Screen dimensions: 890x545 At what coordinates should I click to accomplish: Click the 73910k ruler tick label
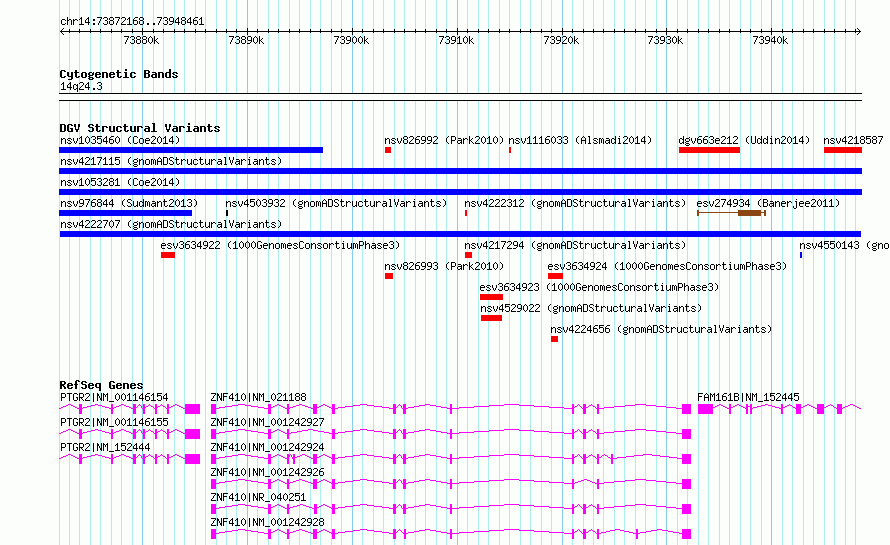point(456,40)
